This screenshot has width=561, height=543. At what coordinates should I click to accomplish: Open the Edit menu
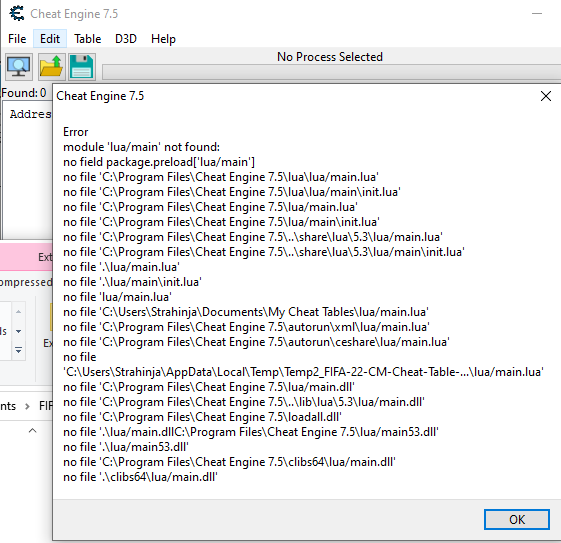pos(50,39)
